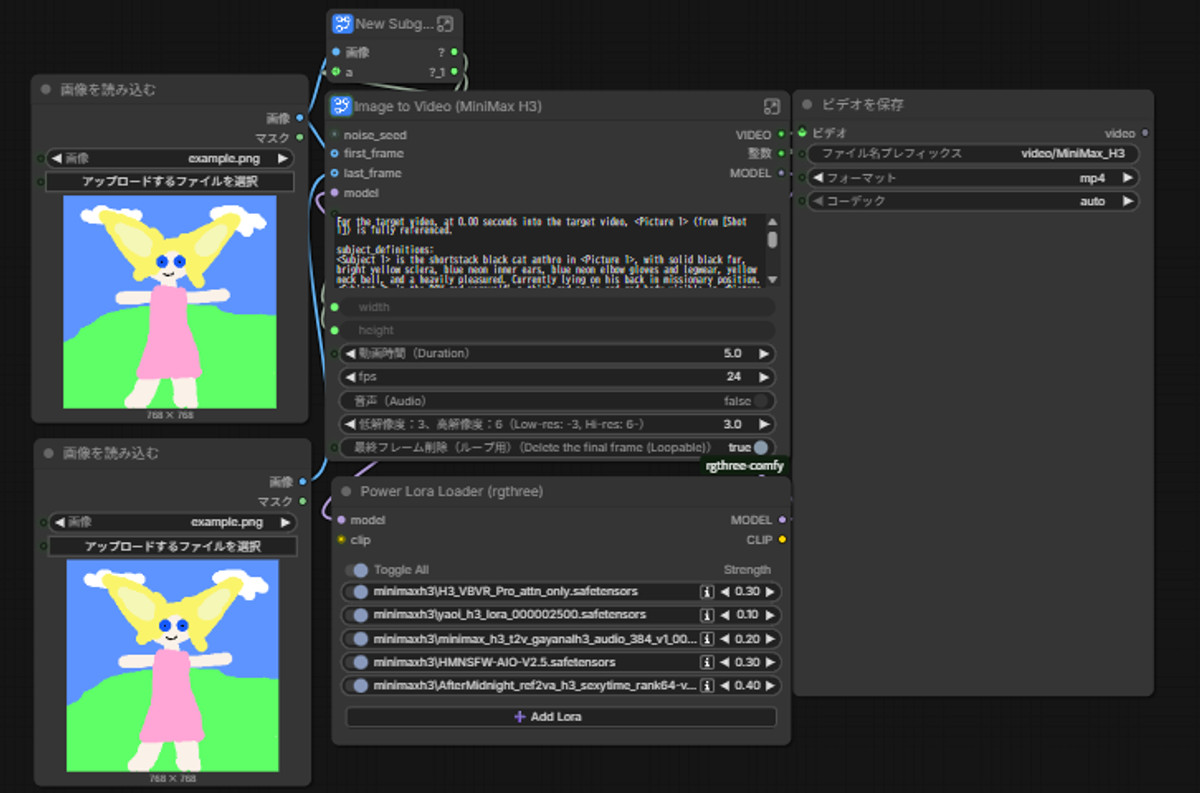Open info for minimax_h3_t2v audio lora
Image resolution: width=1200 pixels, height=793 pixels.
point(707,638)
